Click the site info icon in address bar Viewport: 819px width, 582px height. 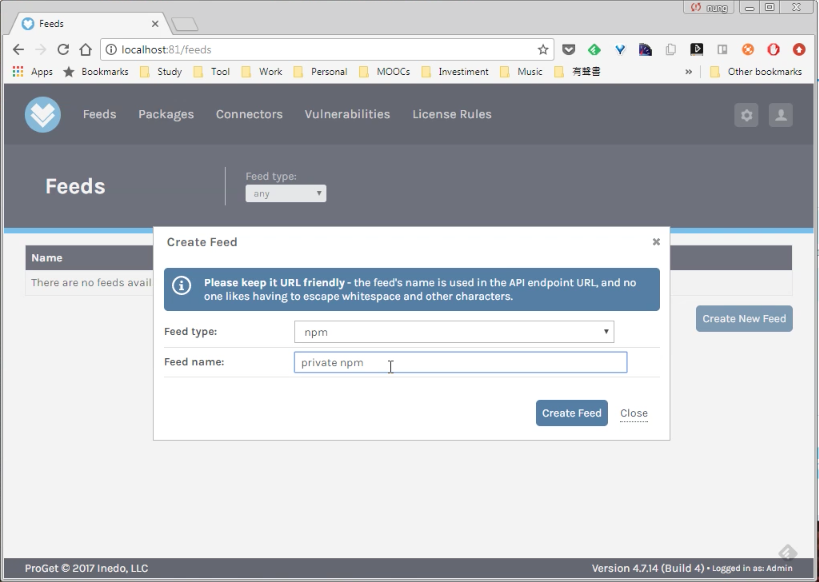coord(111,50)
